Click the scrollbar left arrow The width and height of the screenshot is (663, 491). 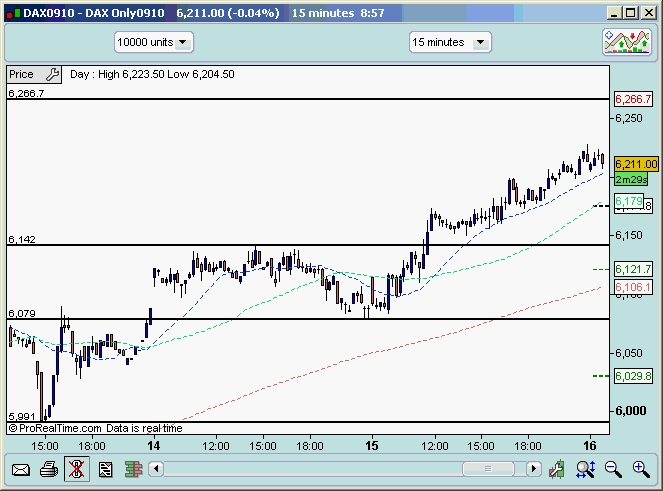[156, 469]
